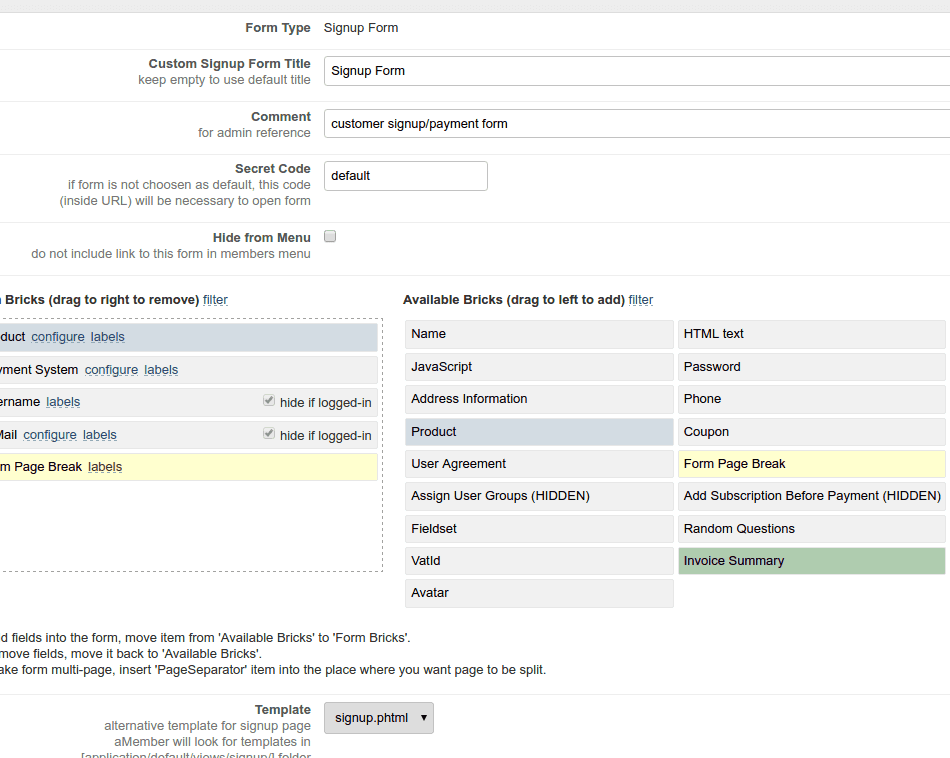Click configure link on Product form brick
The height and width of the screenshot is (758, 950).
pyautogui.click(x=58, y=337)
